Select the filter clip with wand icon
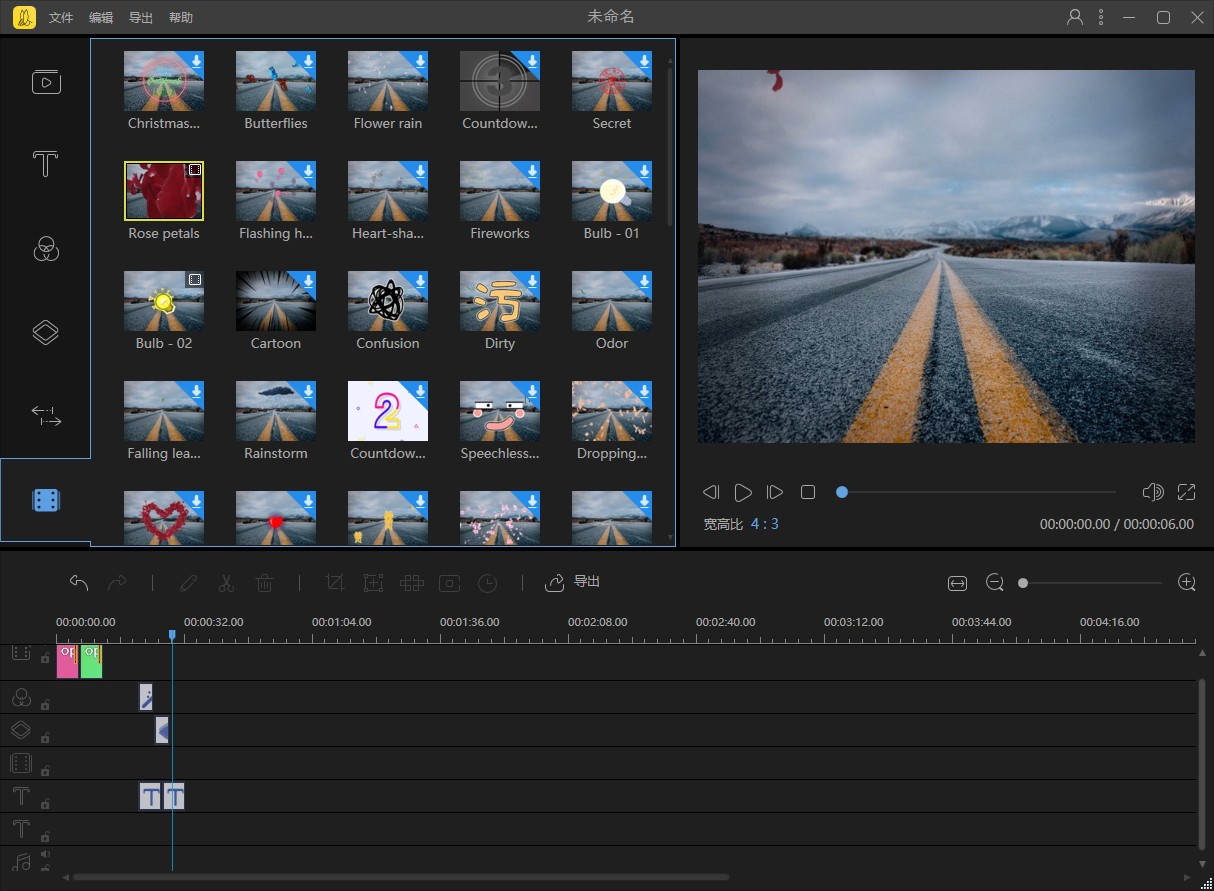1214x891 pixels. tap(146, 697)
